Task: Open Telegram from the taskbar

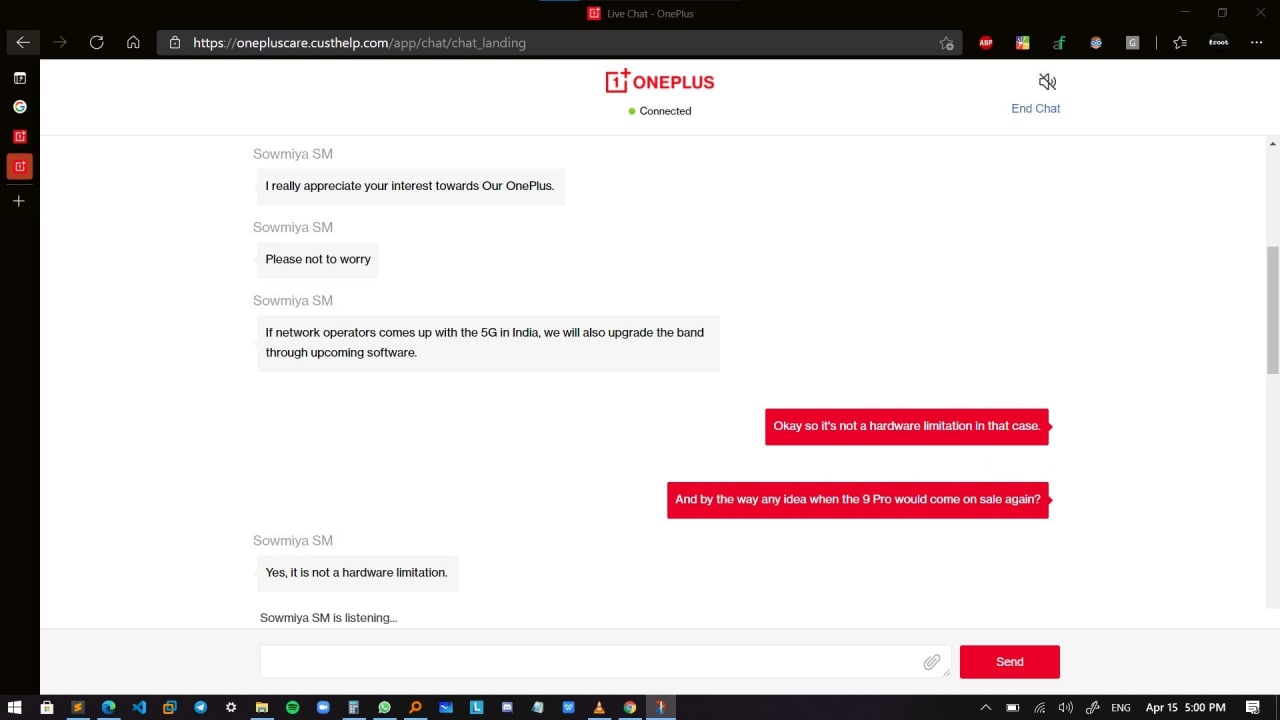Action: (x=200, y=707)
